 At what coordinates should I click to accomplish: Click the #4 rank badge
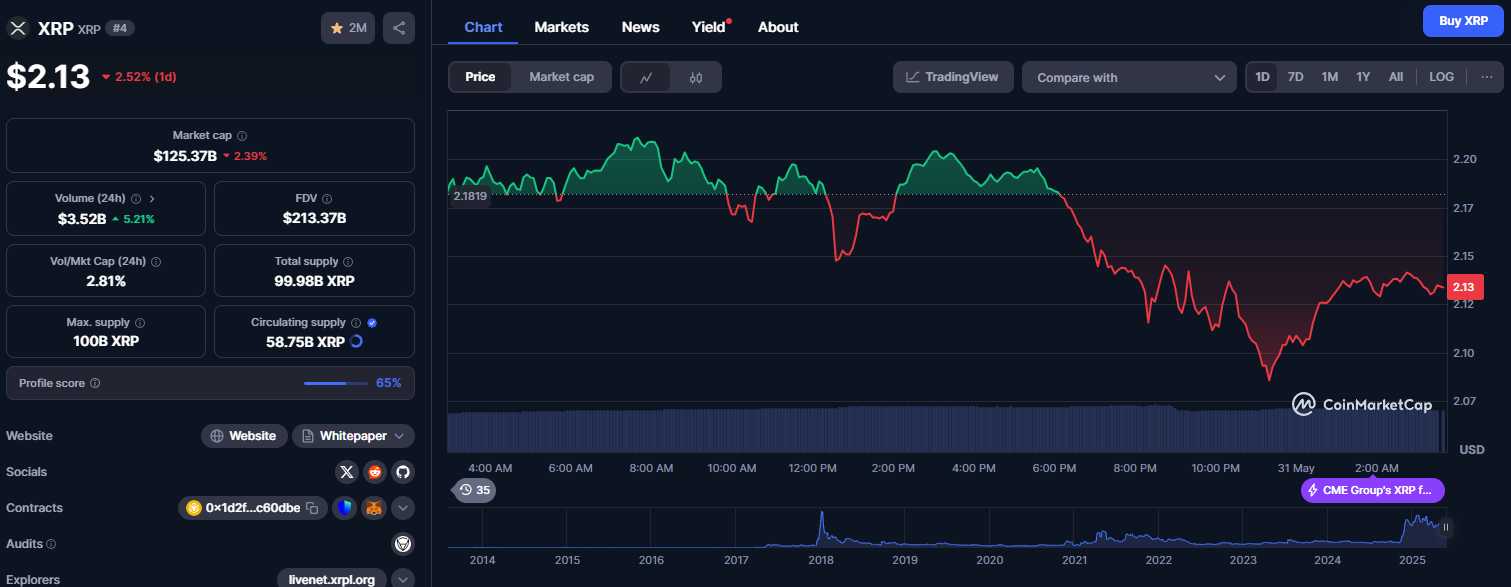120,28
